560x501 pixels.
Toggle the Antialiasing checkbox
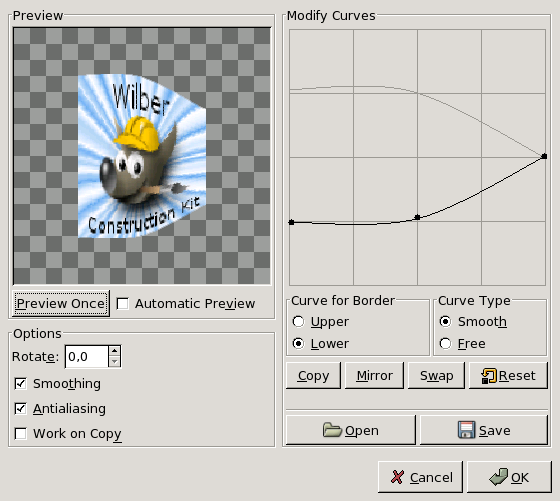[x=20, y=409]
